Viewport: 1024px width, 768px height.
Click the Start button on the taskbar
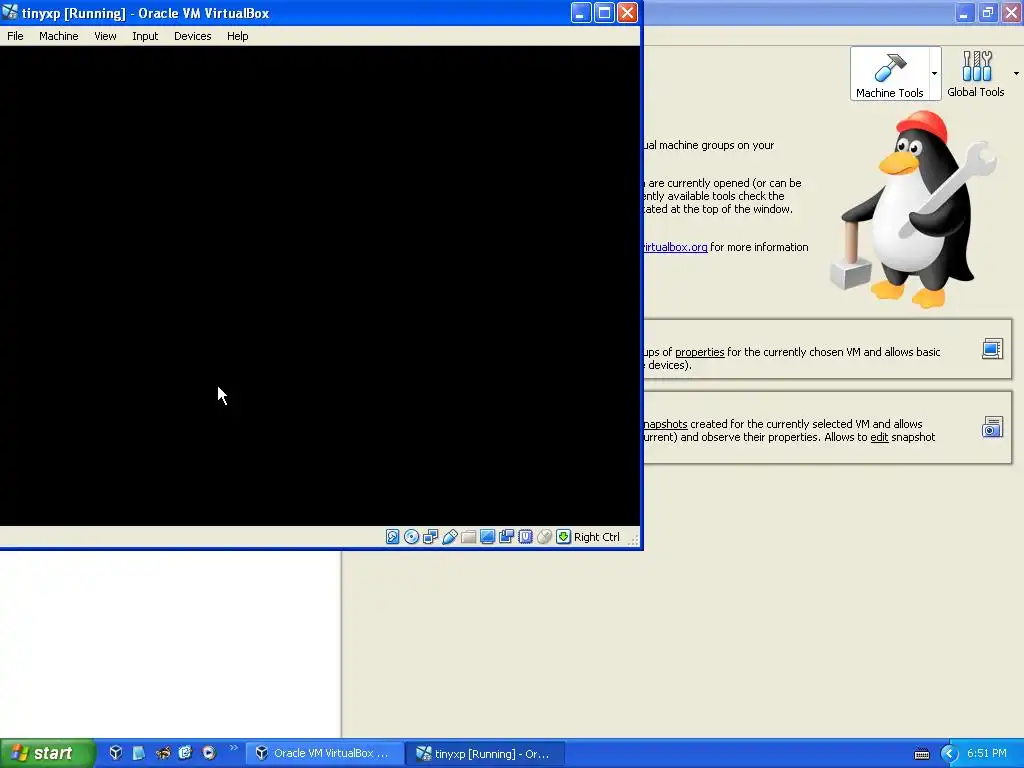click(47, 753)
